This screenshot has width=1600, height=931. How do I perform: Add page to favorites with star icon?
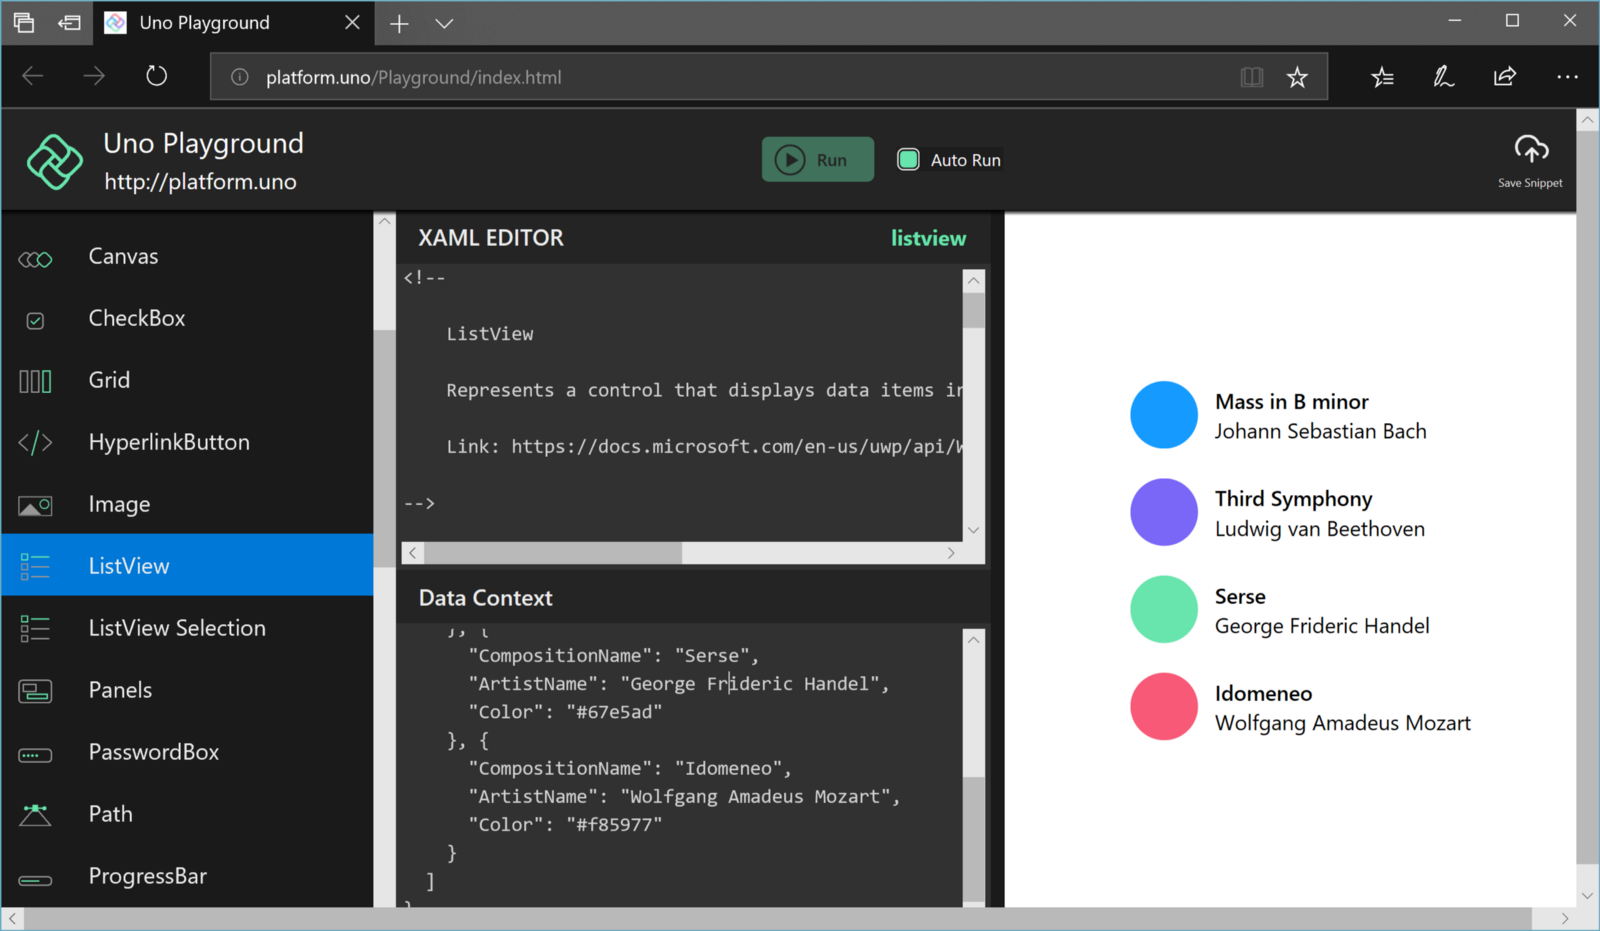point(1297,77)
